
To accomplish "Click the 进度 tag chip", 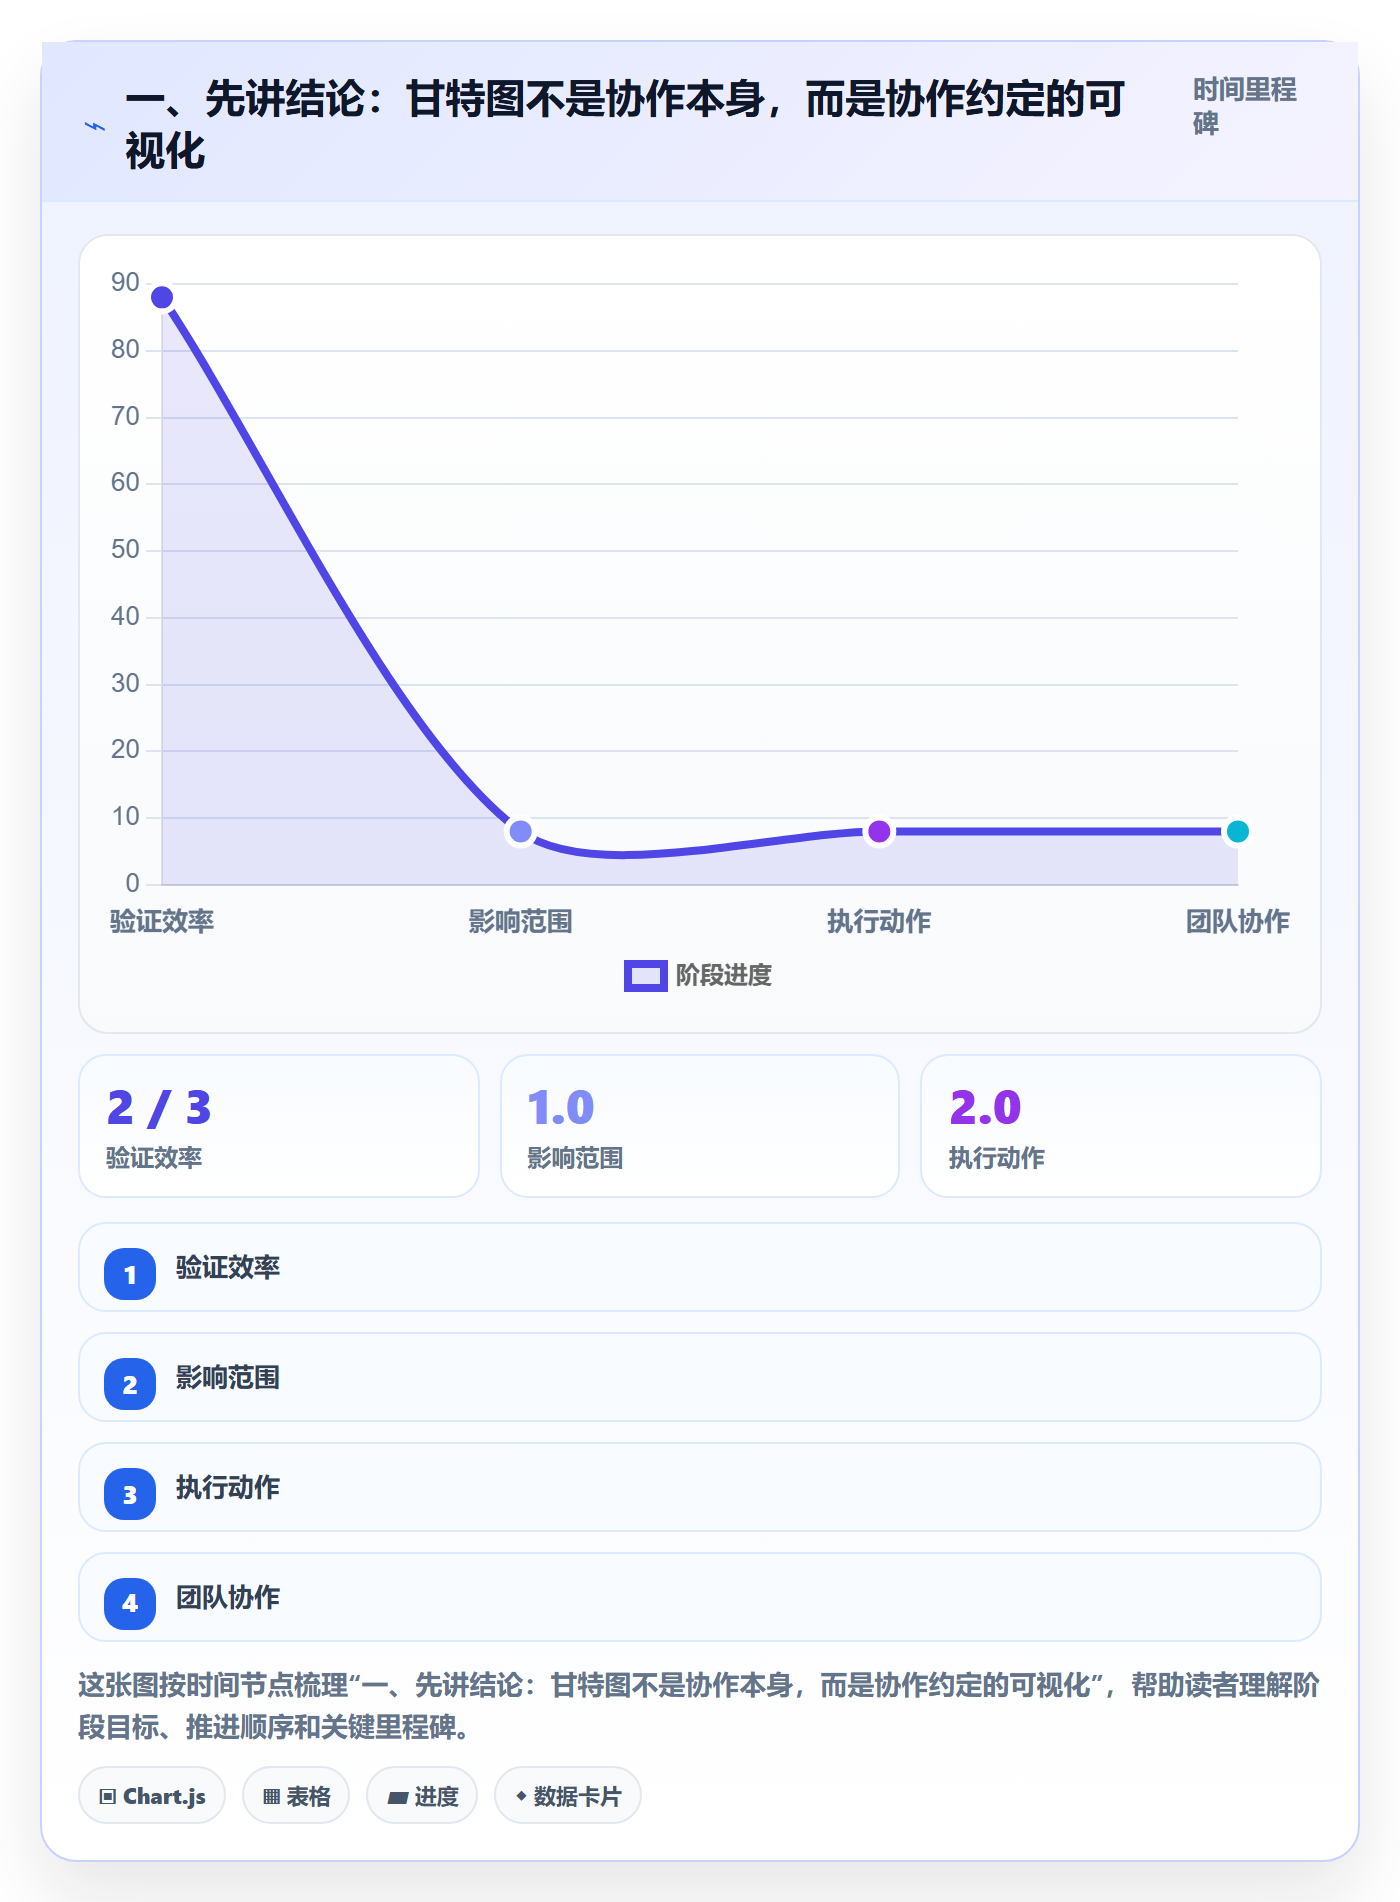I will (x=422, y=1796).
